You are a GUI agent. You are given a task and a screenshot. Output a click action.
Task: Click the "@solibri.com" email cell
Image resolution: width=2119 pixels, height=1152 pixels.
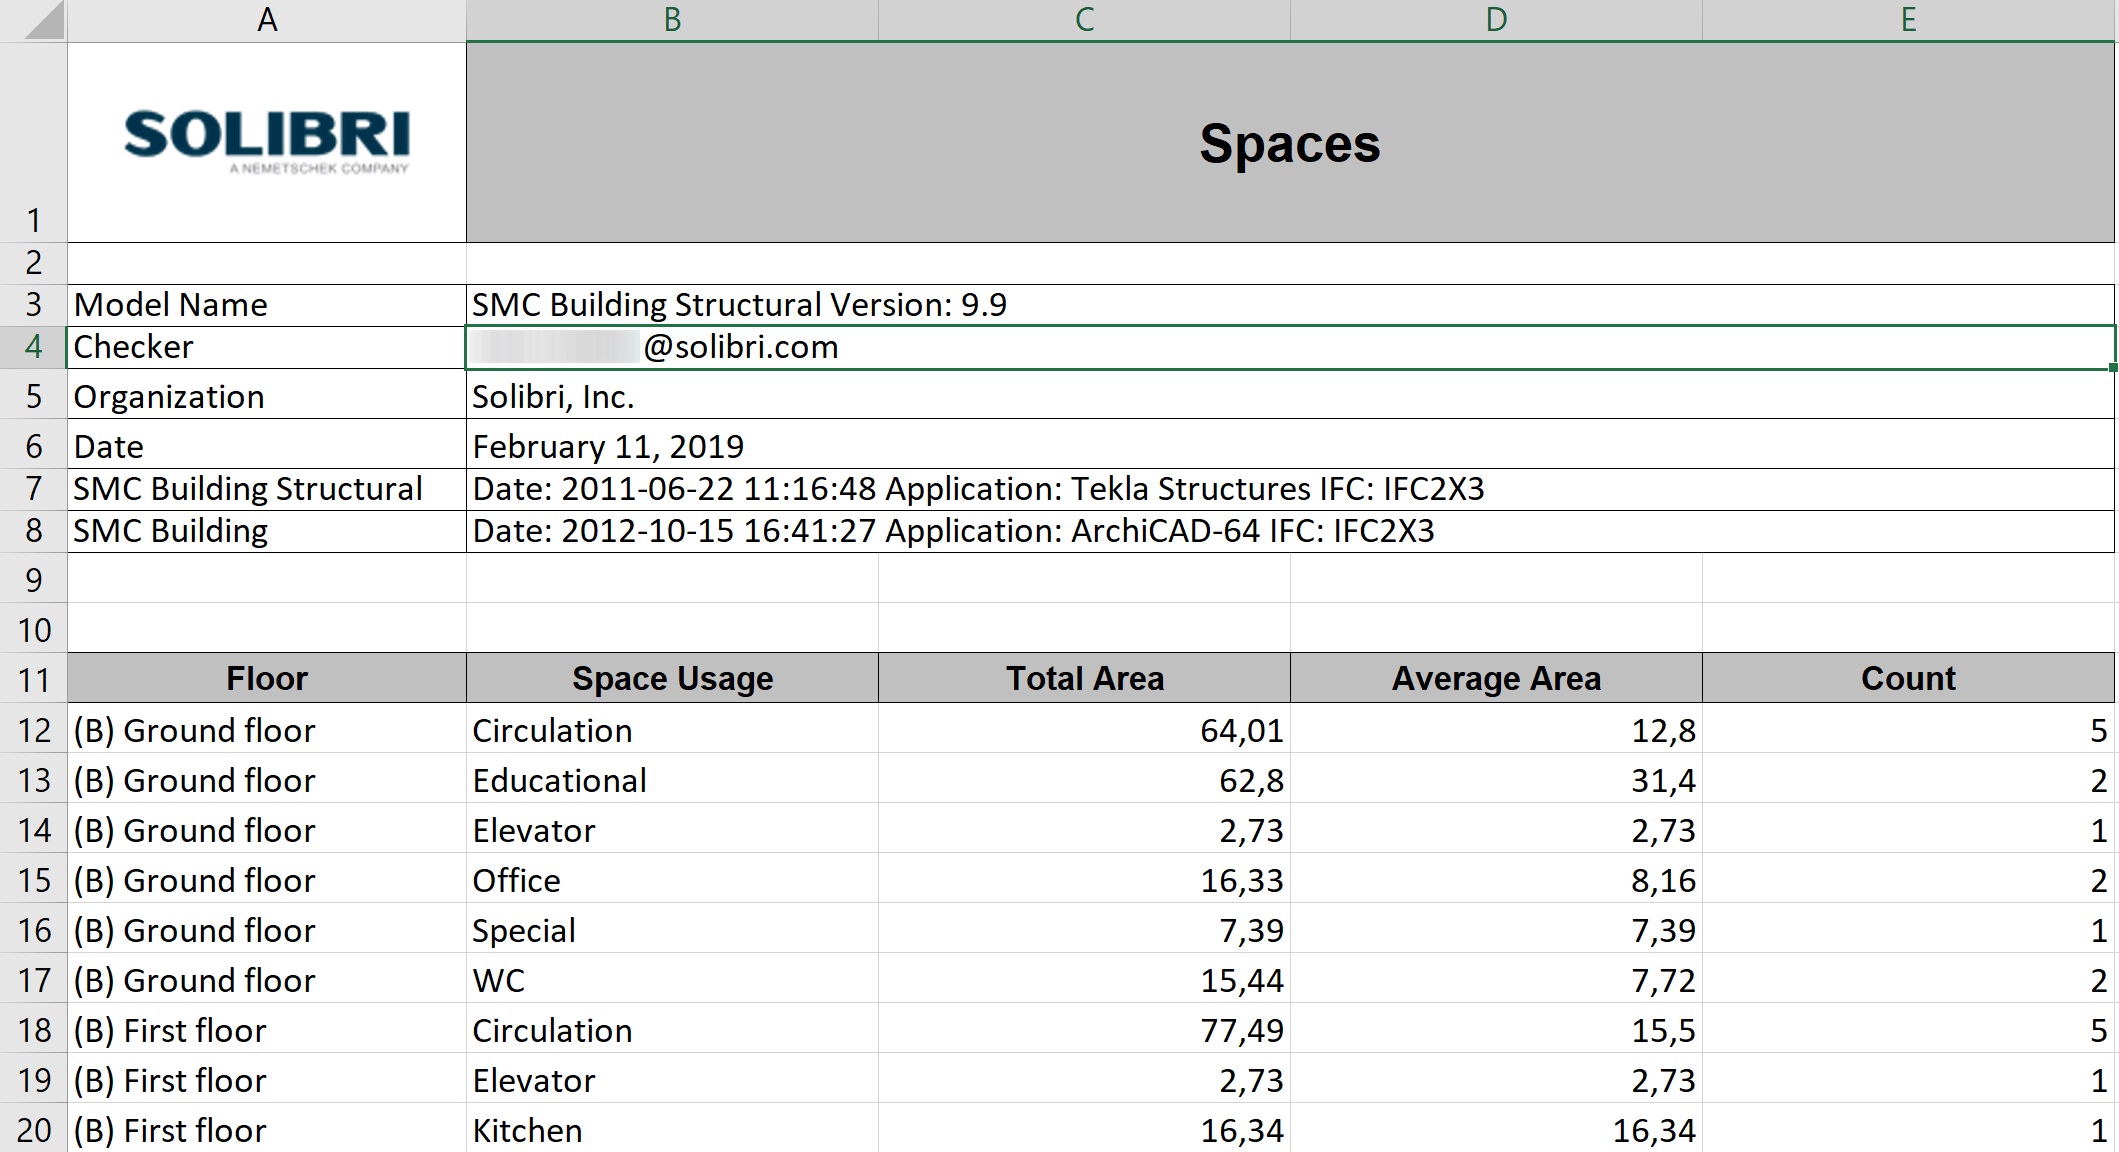click(1290, 347)
